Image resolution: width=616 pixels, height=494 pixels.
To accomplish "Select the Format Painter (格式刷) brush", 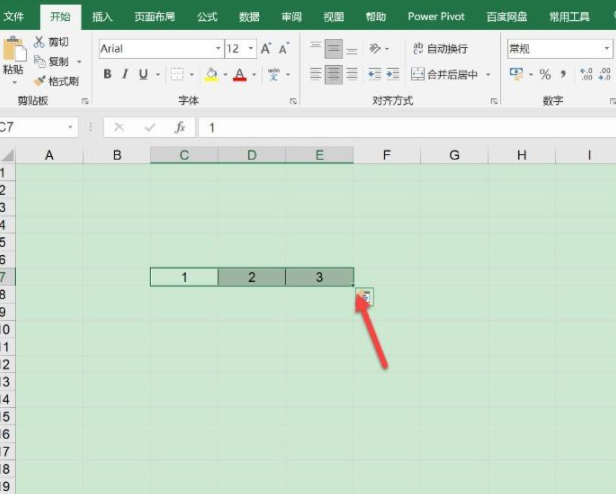I will [x=39, y=81].
